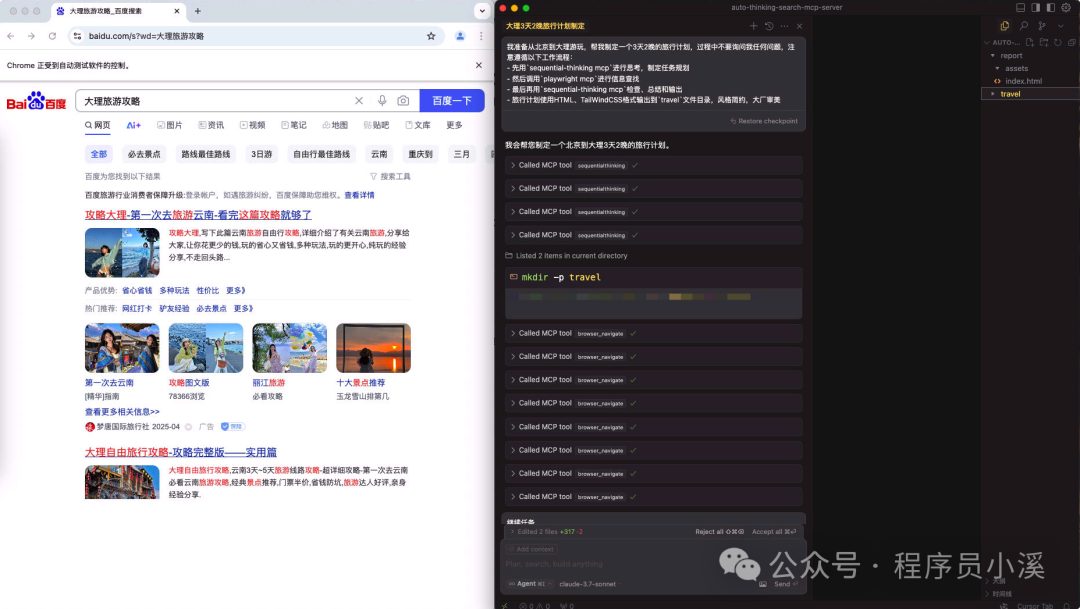Select the camera image-search icon in Baidu's search box

click(x=403, y=100)
